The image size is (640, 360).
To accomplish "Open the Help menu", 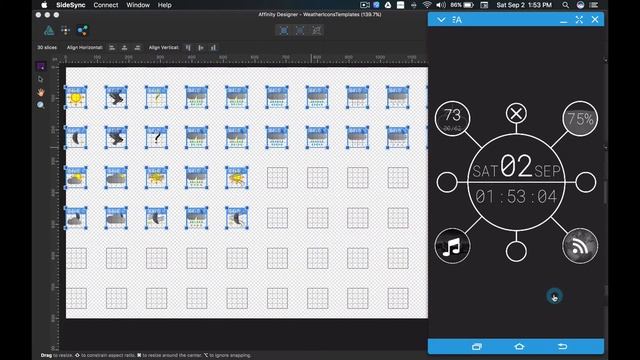I will (164, 5).
